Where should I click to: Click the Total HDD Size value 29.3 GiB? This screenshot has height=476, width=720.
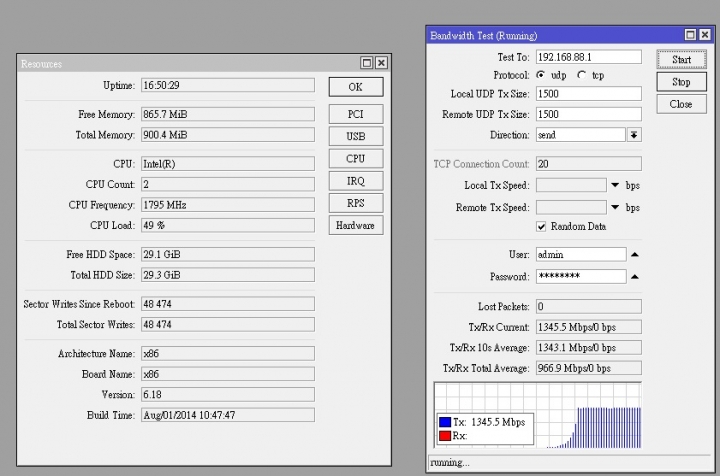228,275
